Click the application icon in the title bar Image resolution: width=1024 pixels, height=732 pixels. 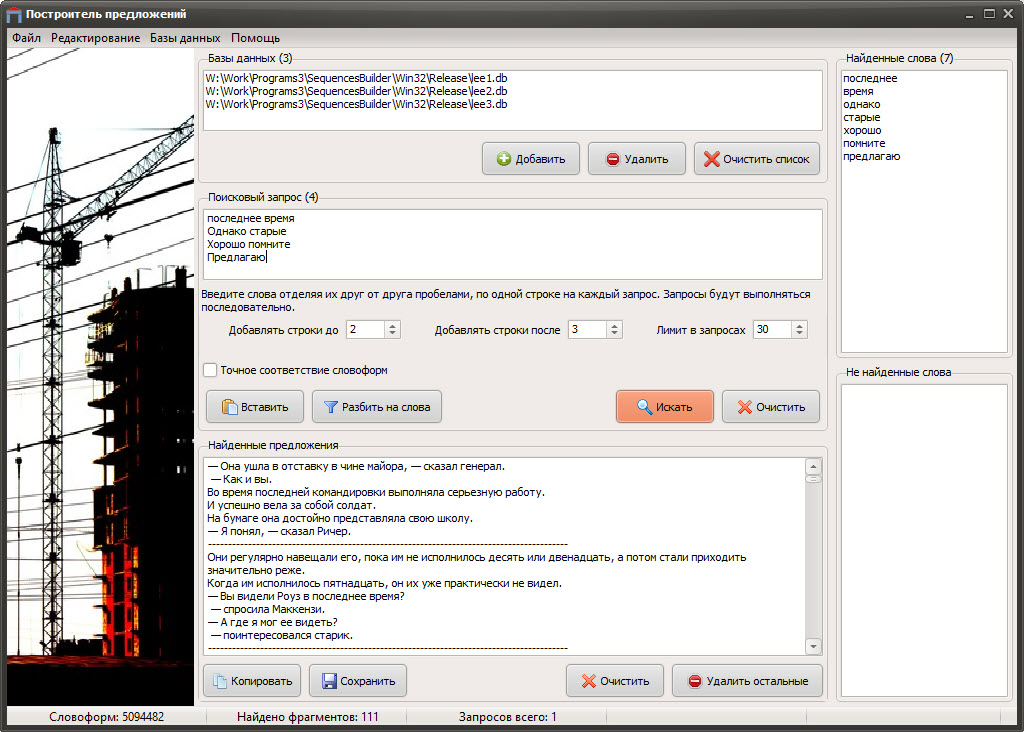[x=13, y=14]
